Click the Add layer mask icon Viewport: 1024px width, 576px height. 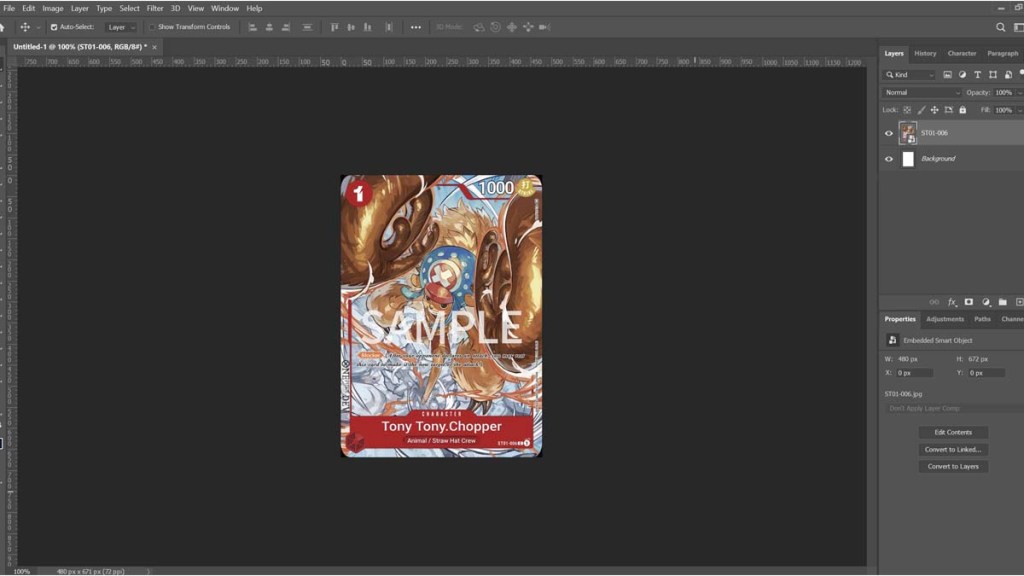pos(968,302)
